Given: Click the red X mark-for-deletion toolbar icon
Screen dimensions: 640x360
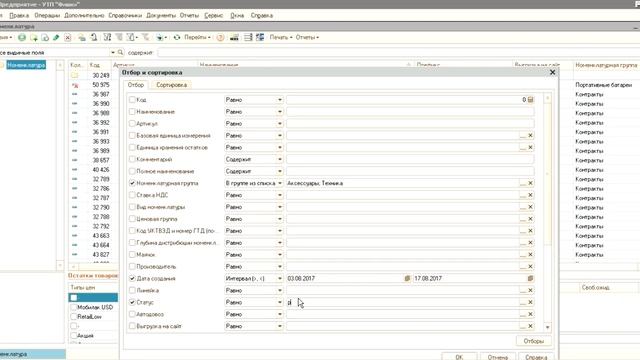Looking at the screenshot, I should 68,38.
